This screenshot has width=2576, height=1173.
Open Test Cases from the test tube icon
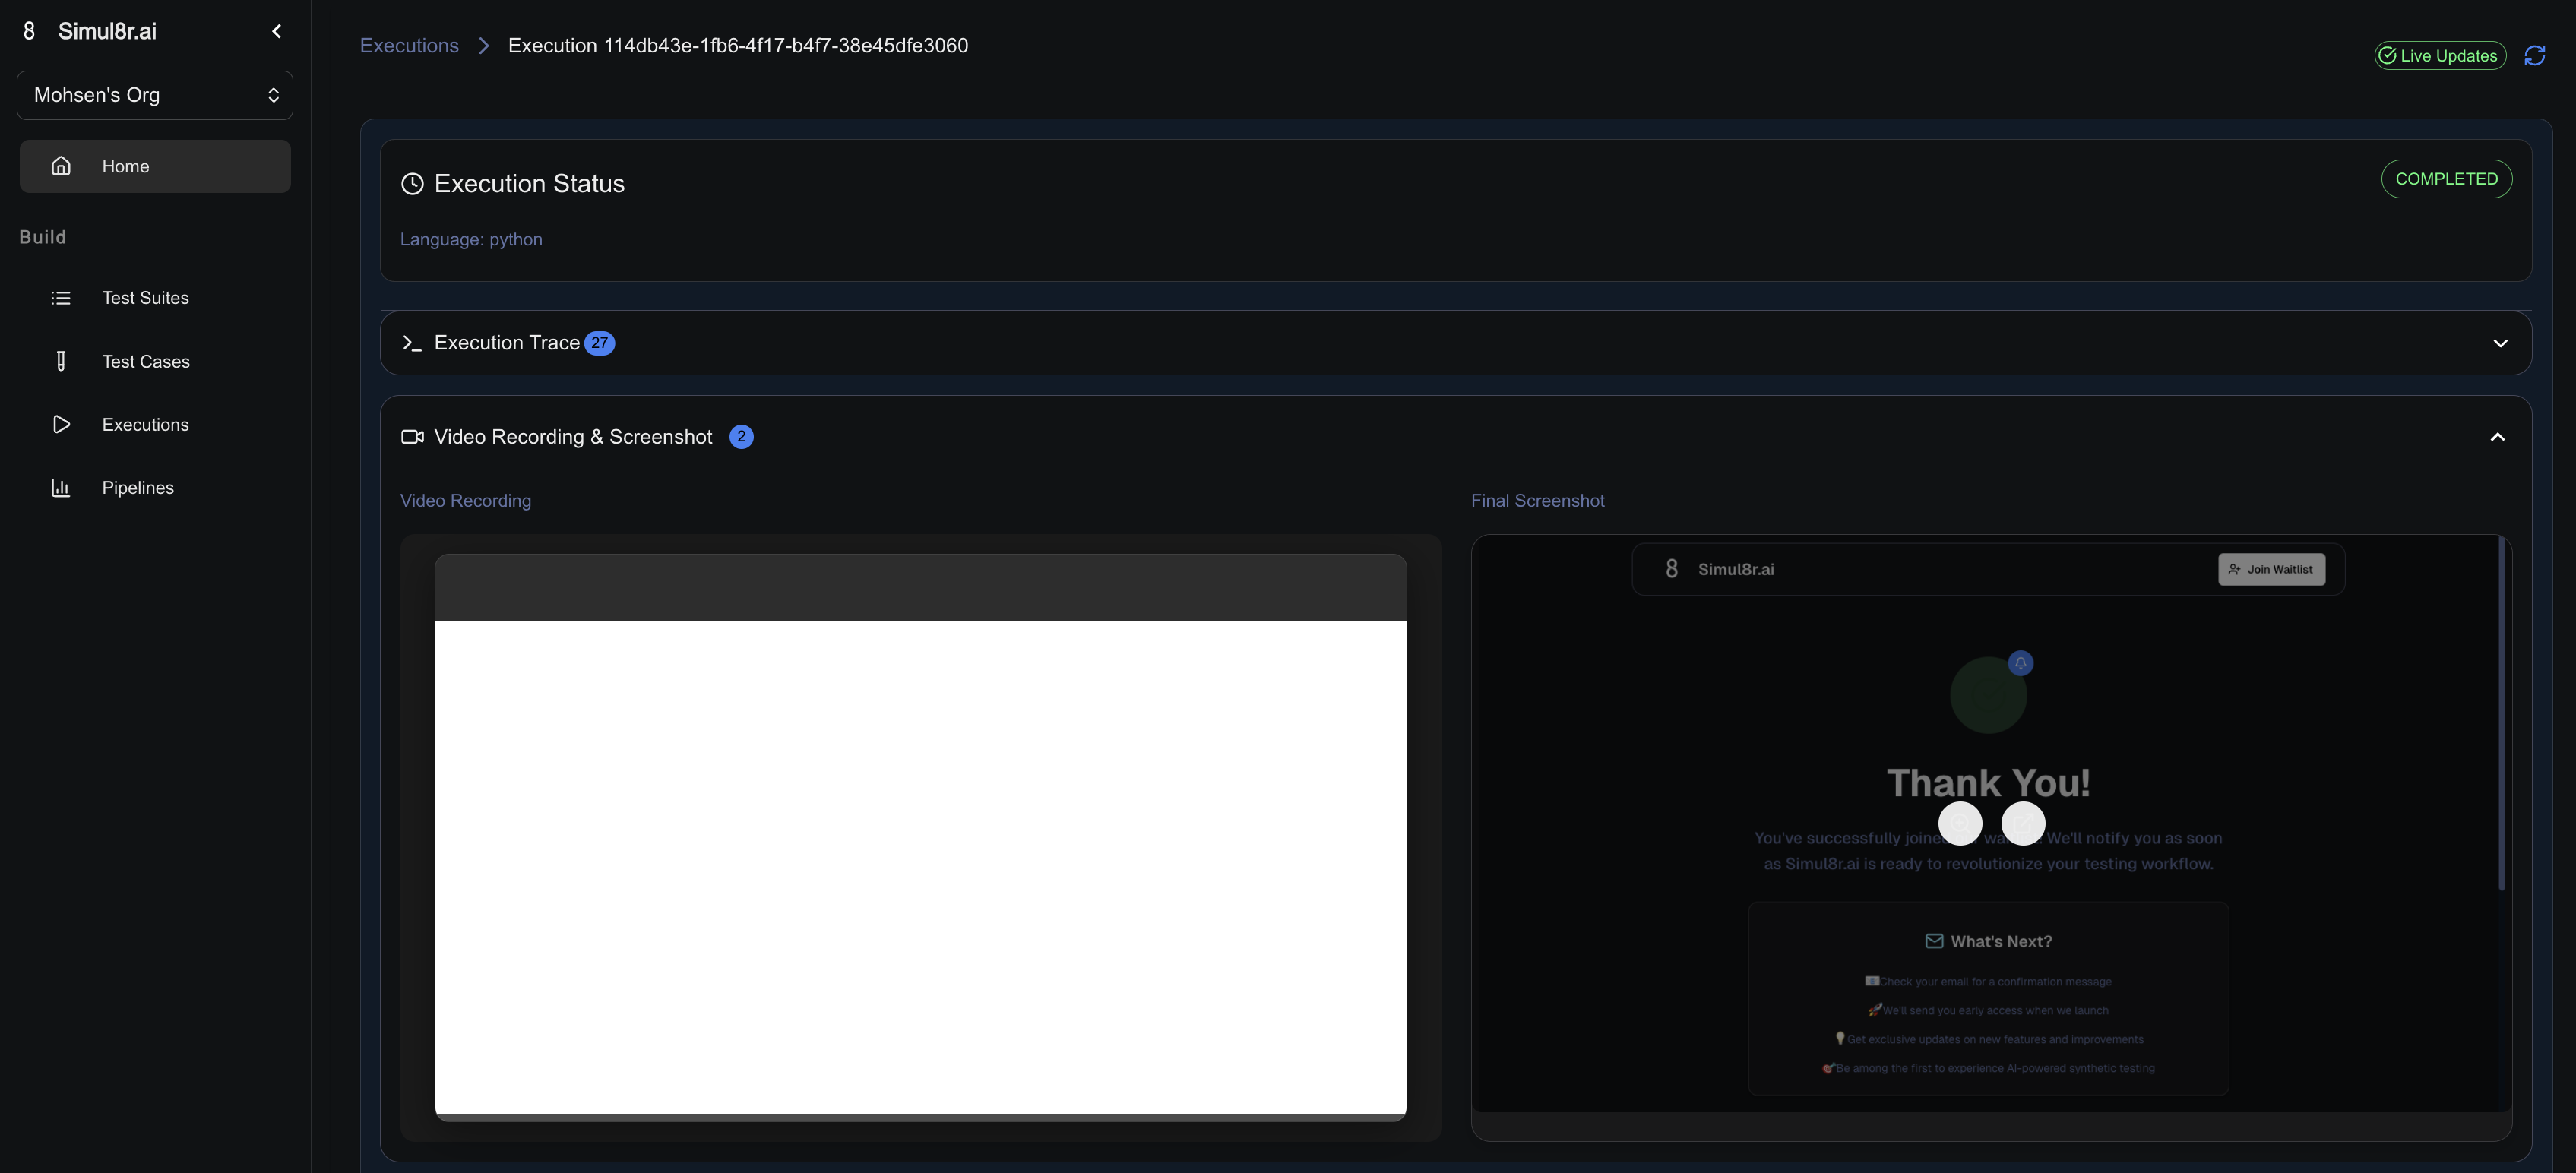(x=61, y=361)
